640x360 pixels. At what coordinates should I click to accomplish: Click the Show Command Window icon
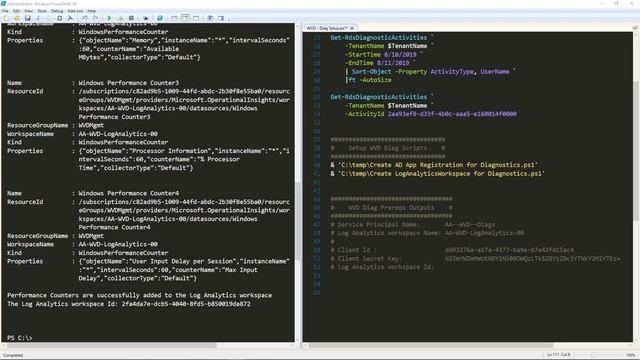tap(210, 18)
